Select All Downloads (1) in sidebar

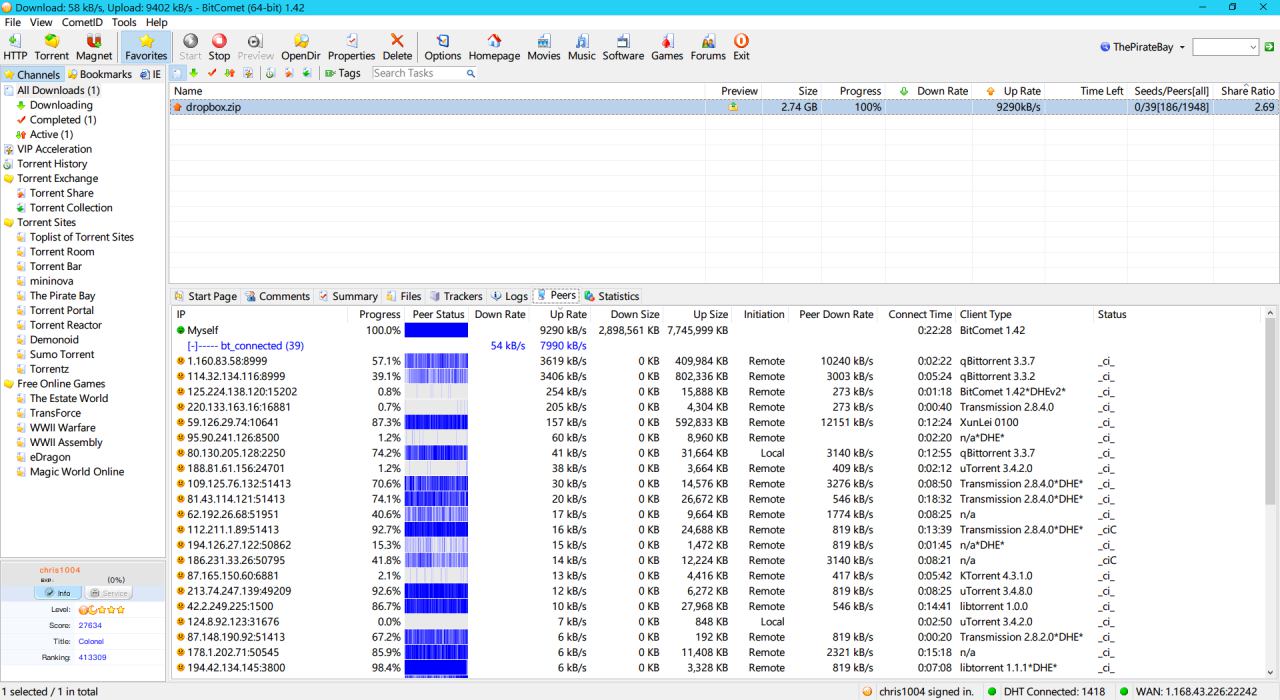(x=58, y=90)
